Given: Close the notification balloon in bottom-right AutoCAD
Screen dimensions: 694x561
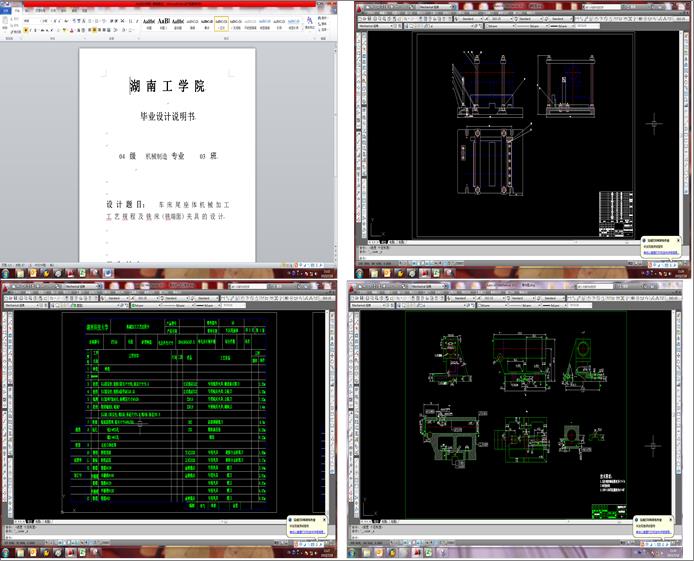Looking at the screenshot, I should point(671,519).
